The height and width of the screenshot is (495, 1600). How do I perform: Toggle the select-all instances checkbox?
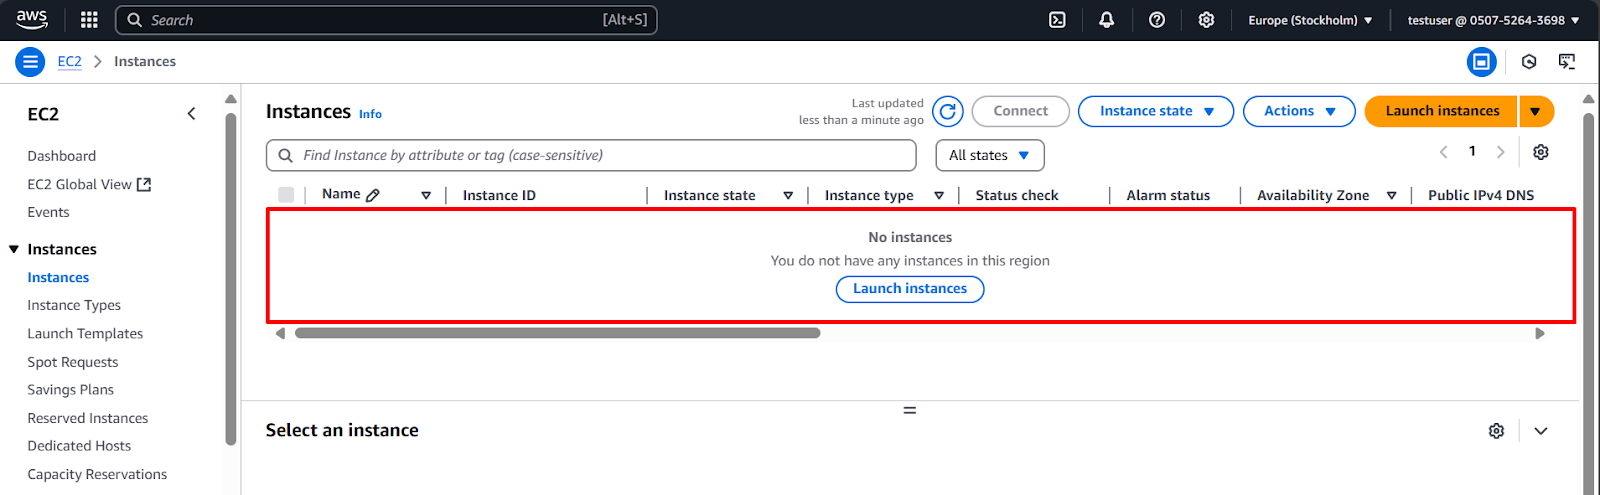point(286,195)
